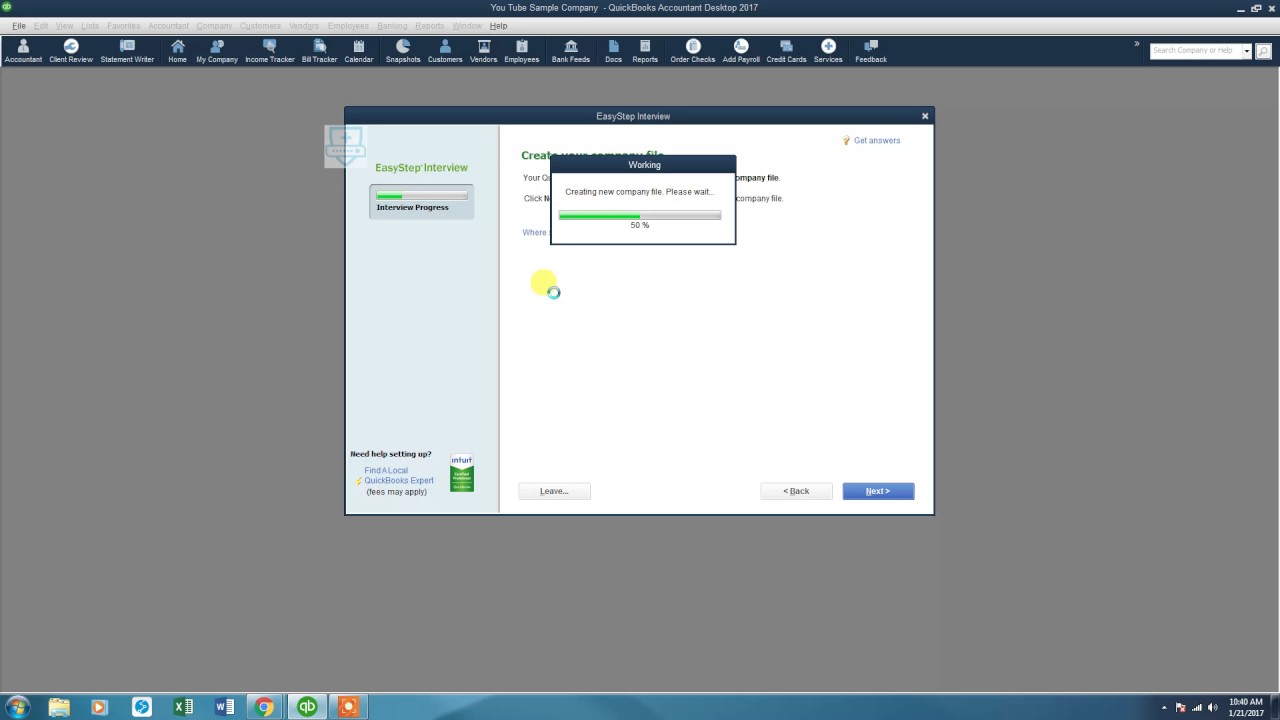The image size is (1280, 720).
Task: Click the Search Company or Help field
Action: tap(1196, 51)
